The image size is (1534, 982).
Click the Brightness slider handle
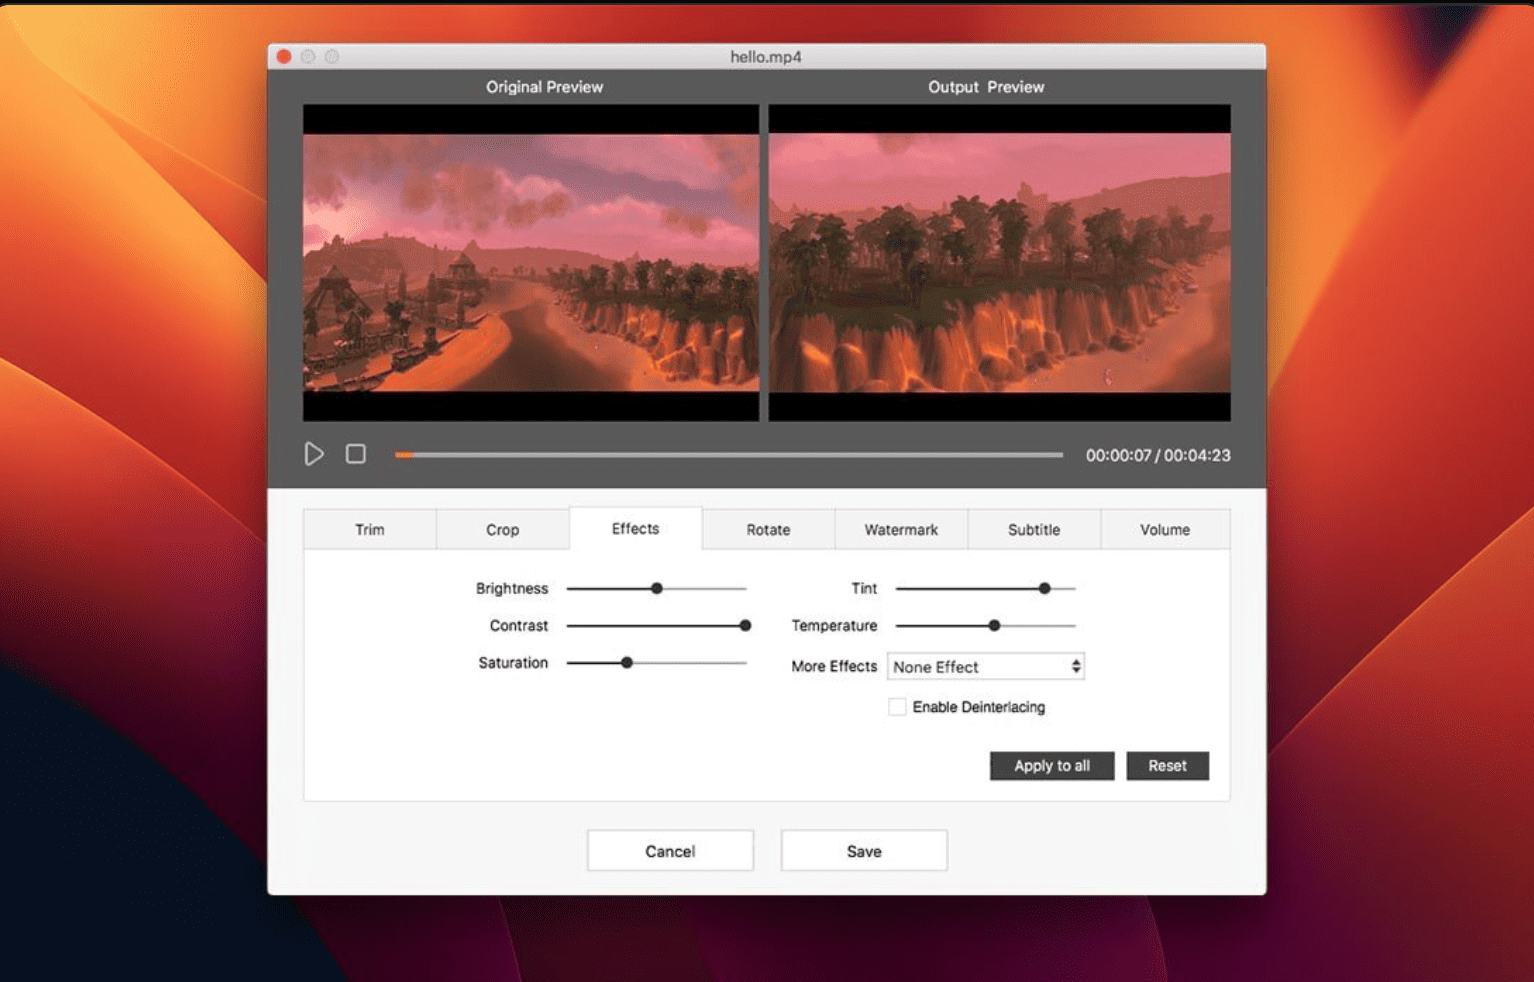[x=657, y=588]
